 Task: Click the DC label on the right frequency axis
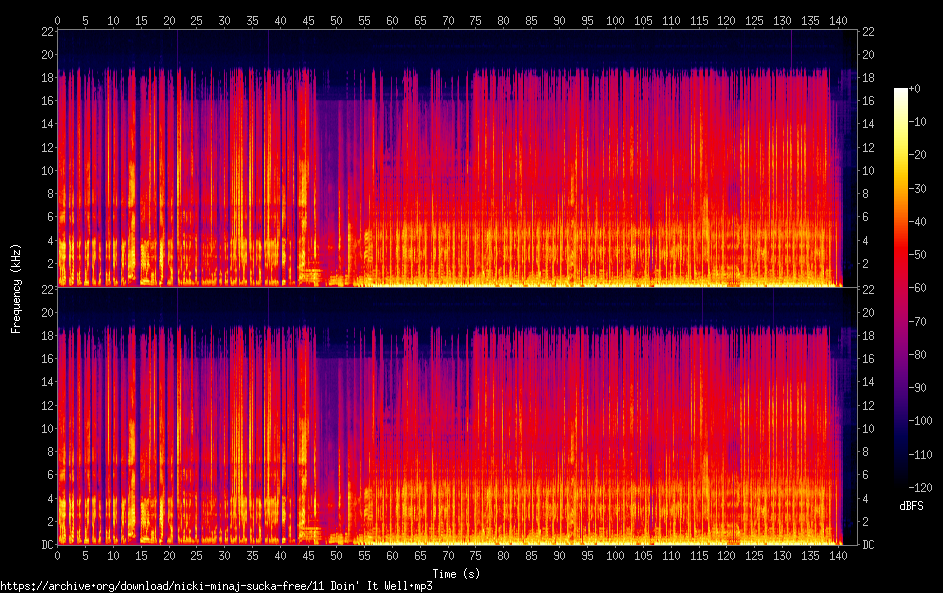[x=869, y=545]
